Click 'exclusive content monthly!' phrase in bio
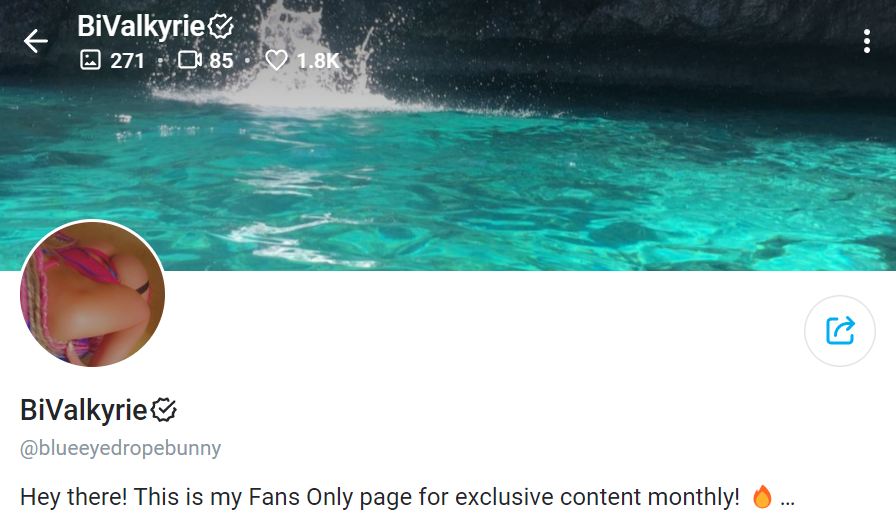This screenshot has height=526, width=896. (x=597, y=497)
